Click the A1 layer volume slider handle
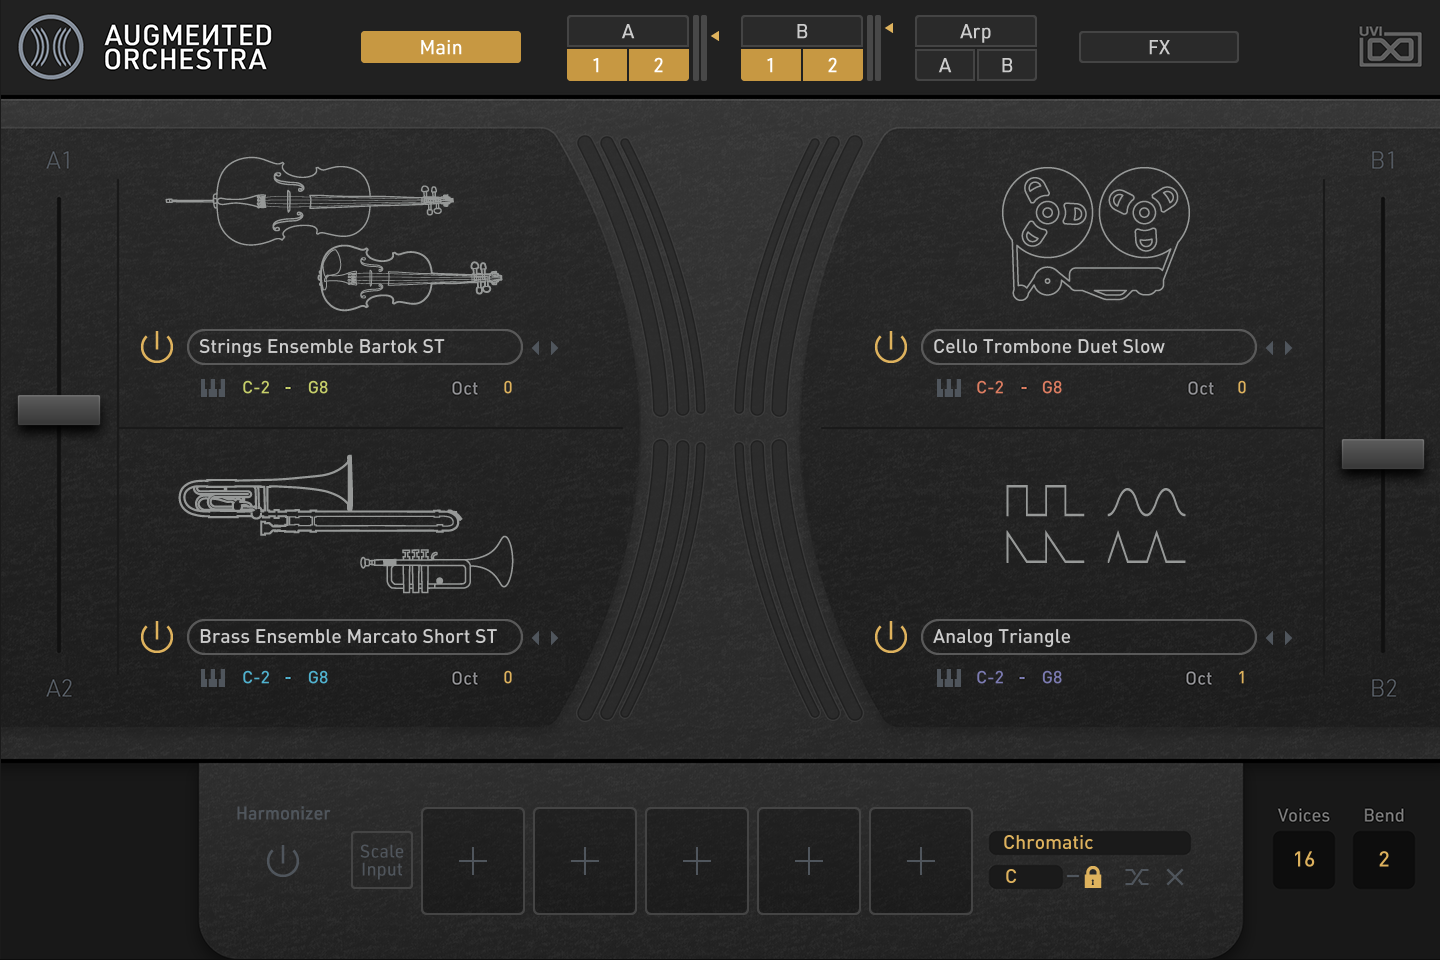1440x960 pixels. 59,409
